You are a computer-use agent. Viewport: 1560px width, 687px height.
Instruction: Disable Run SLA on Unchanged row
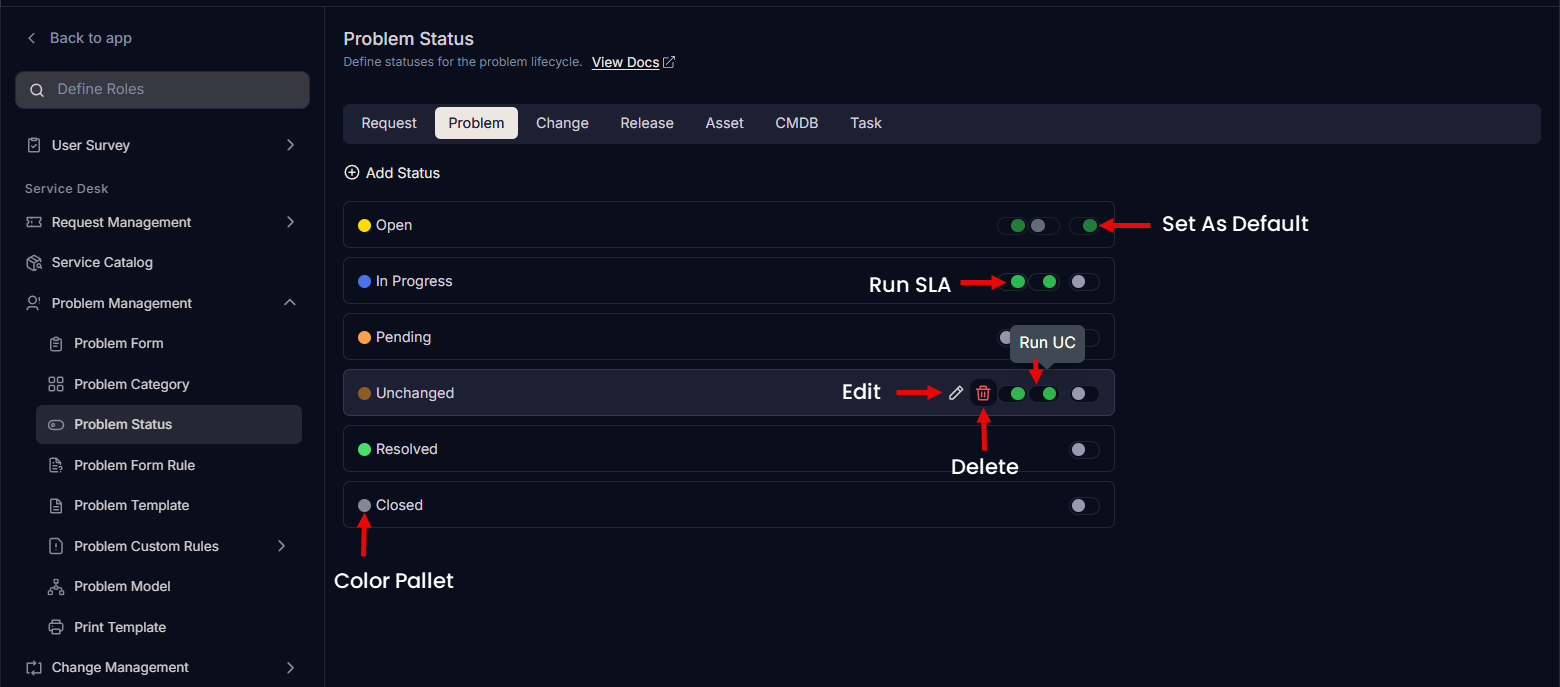click(1013, 393)
